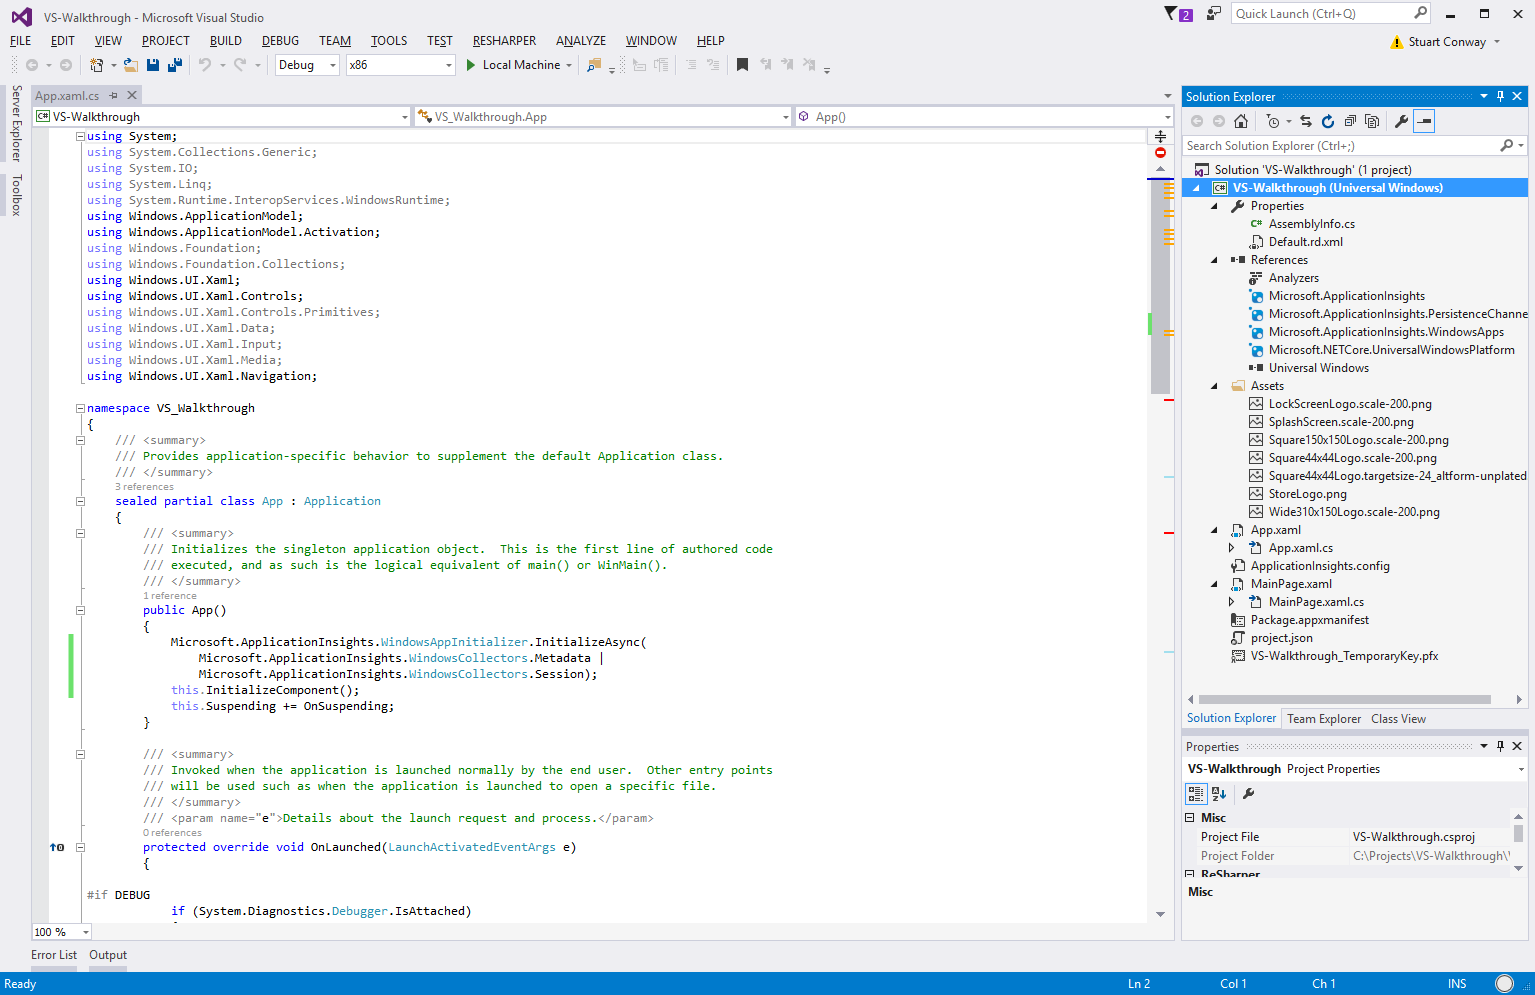Click the Open File toolbar icon
This screenshot has width=1535, height=995.
point(131,65)
